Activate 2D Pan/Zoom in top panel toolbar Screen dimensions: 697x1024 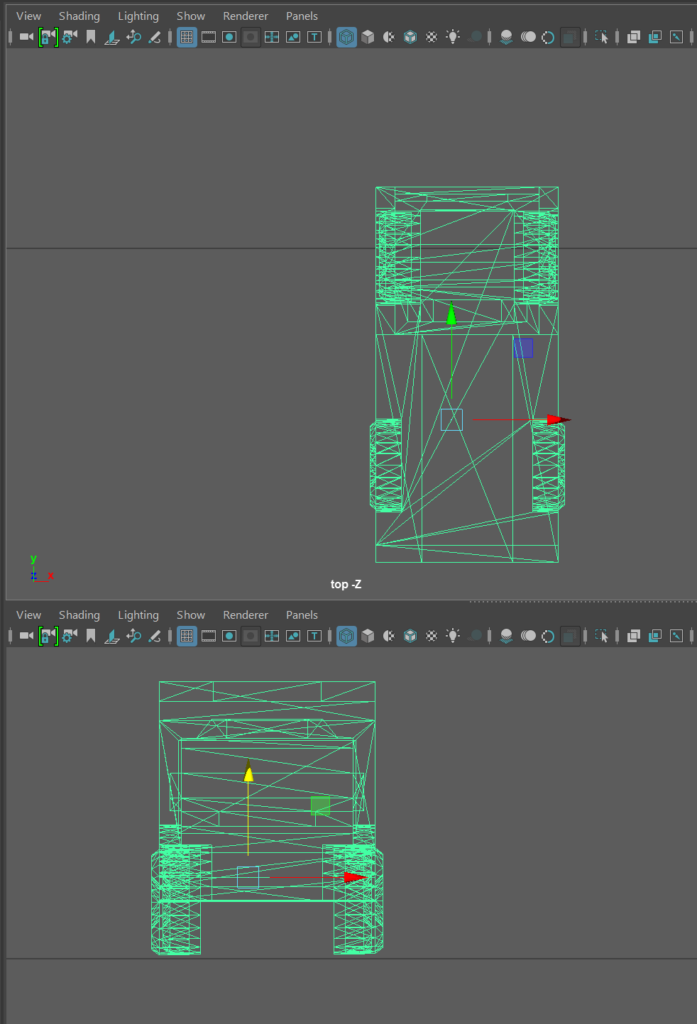pos(133,37)
